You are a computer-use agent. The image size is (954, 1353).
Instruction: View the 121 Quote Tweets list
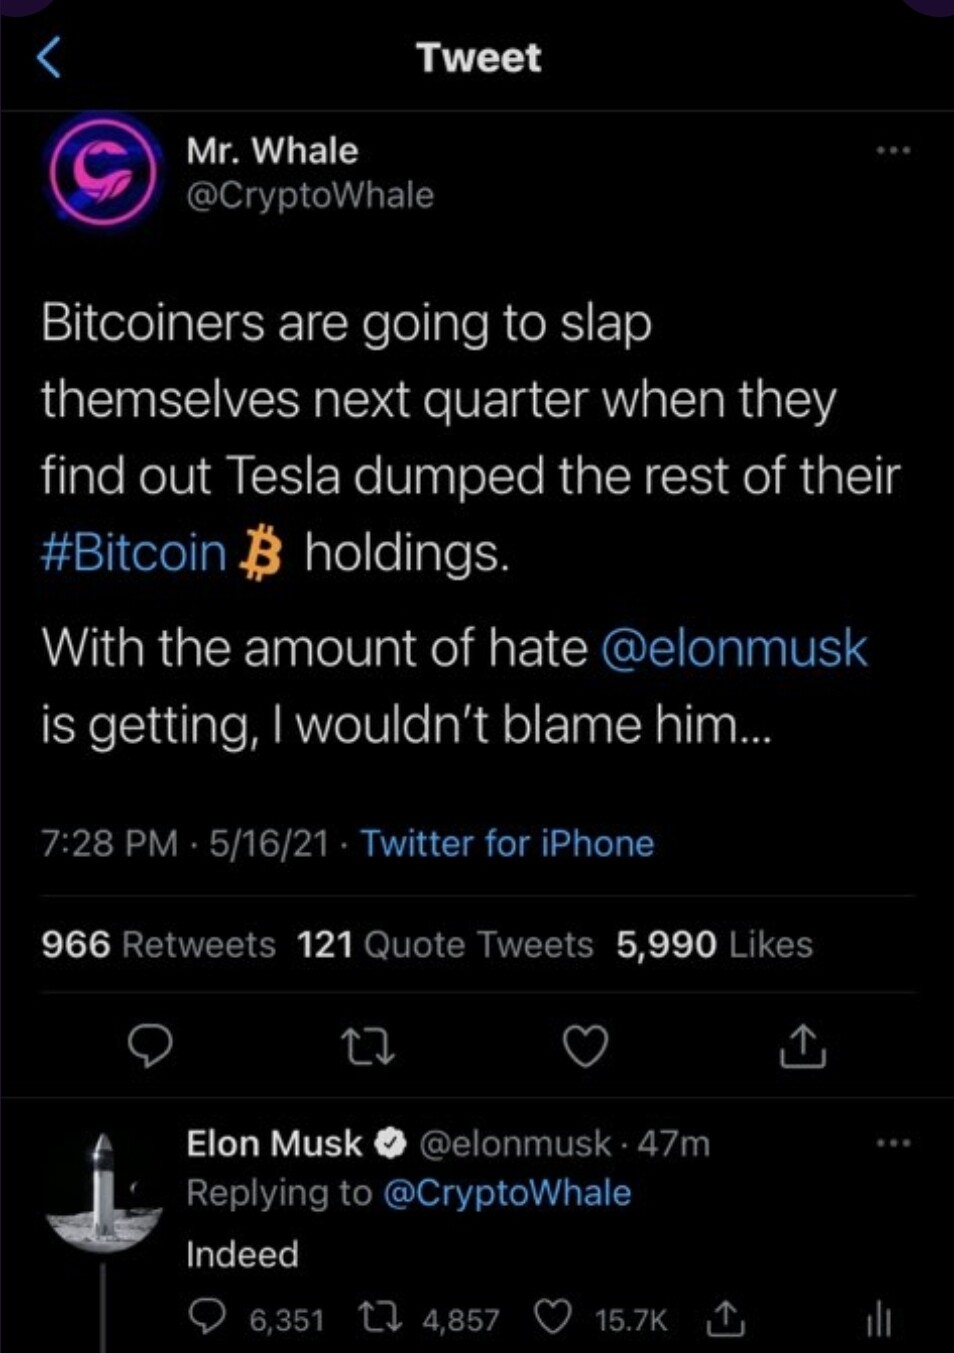coord(445,944)
